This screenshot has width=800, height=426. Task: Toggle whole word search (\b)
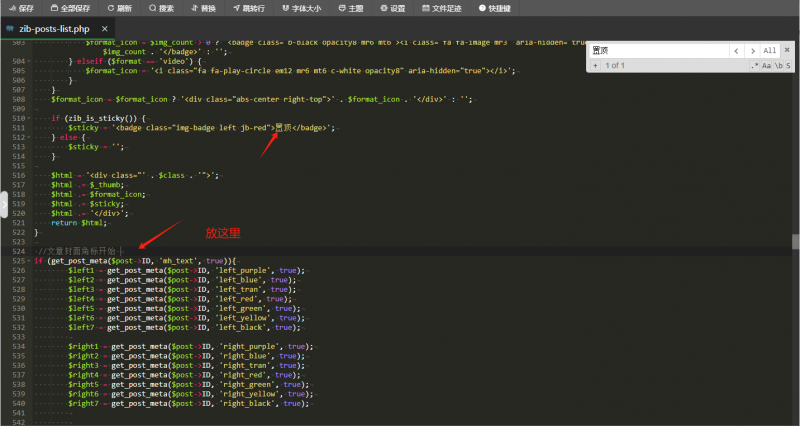(x=779, y=66)
